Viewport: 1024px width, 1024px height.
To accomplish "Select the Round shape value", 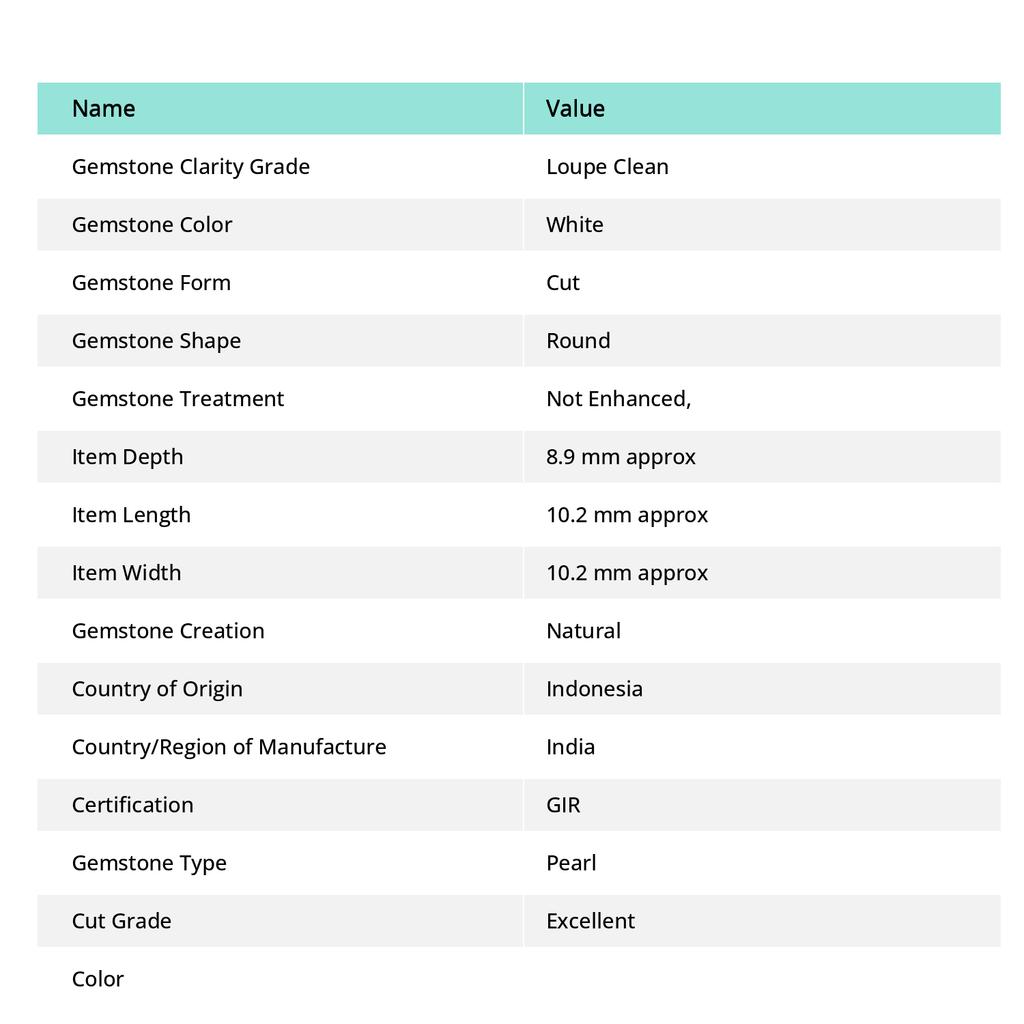I will click(x=578, y=340).
